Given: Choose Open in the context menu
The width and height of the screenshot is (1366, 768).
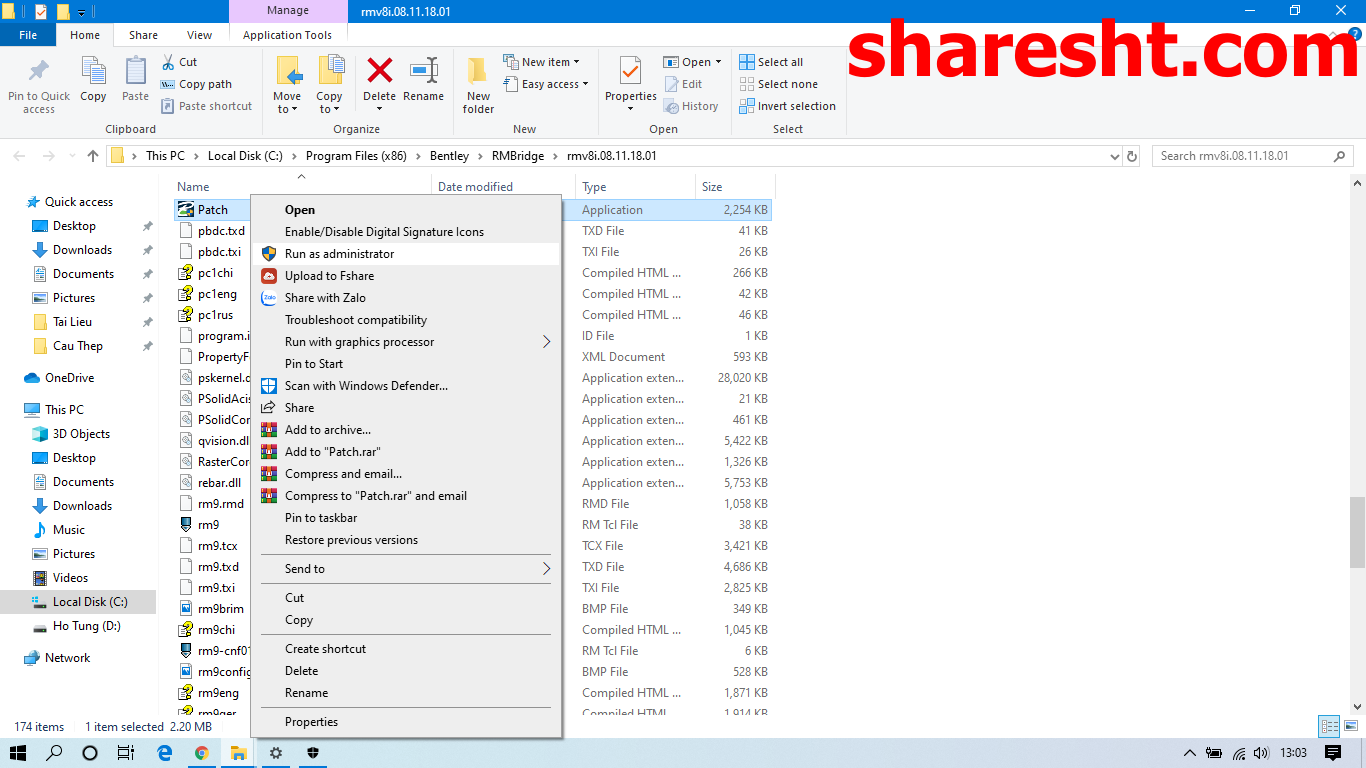Looking at the screenshot, I should pos(405,210).
